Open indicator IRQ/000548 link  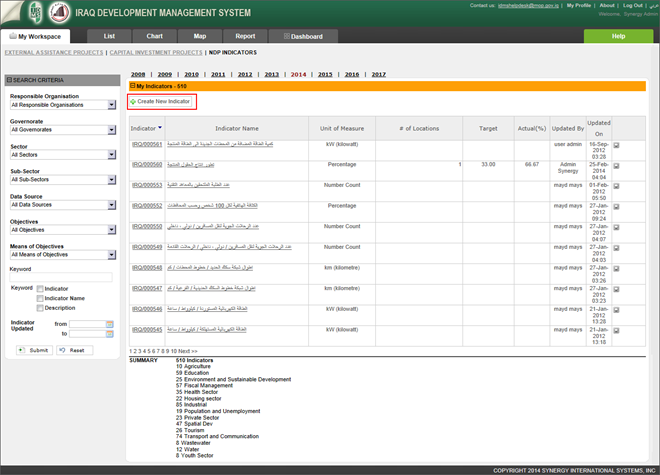[x=147, y=268]
